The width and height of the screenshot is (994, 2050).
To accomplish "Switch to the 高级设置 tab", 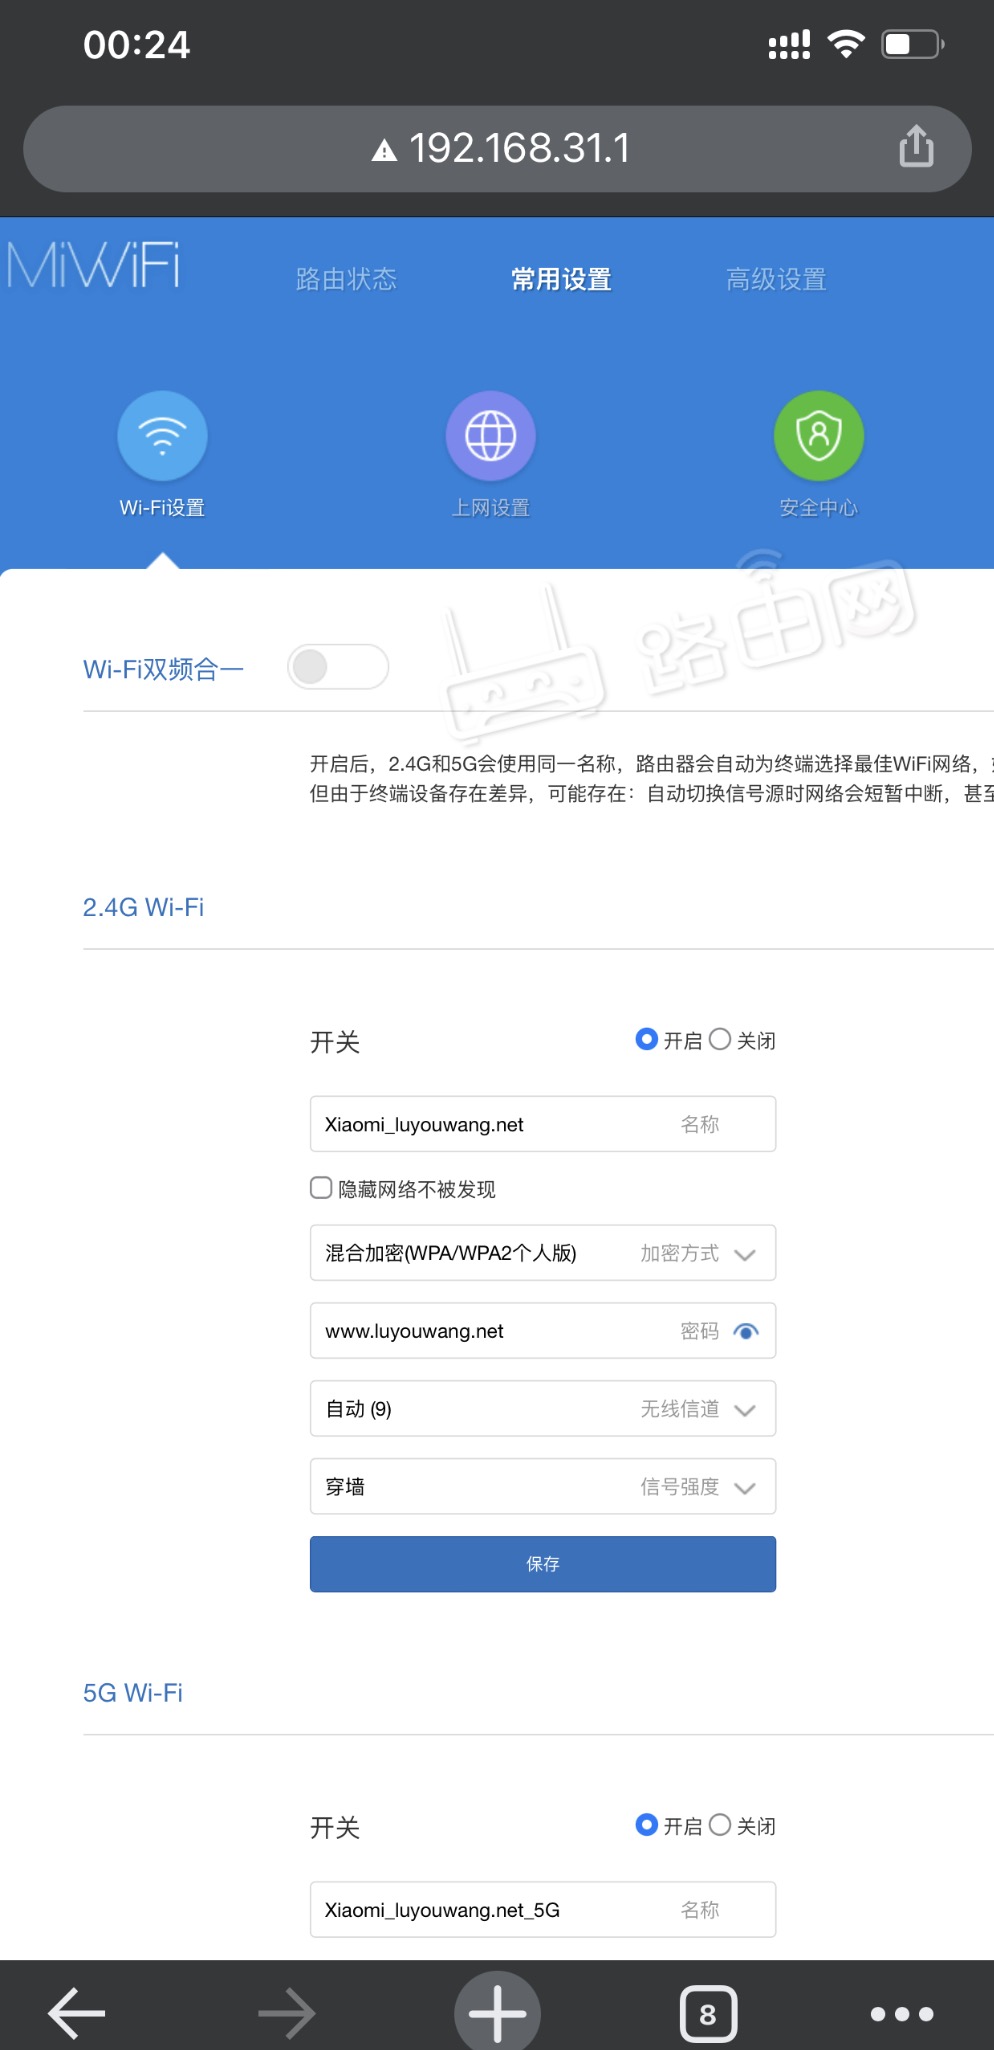I will pos(776,279).
